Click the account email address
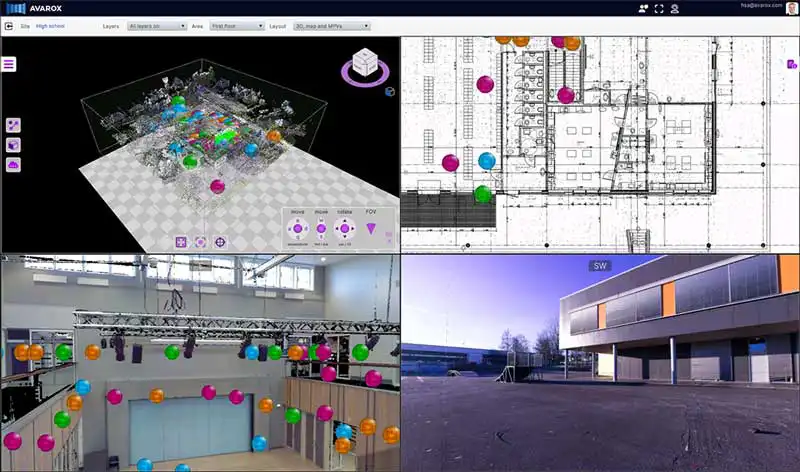Image resolution: width=800 pixels, height=472 pixels. tap(761, 5)
